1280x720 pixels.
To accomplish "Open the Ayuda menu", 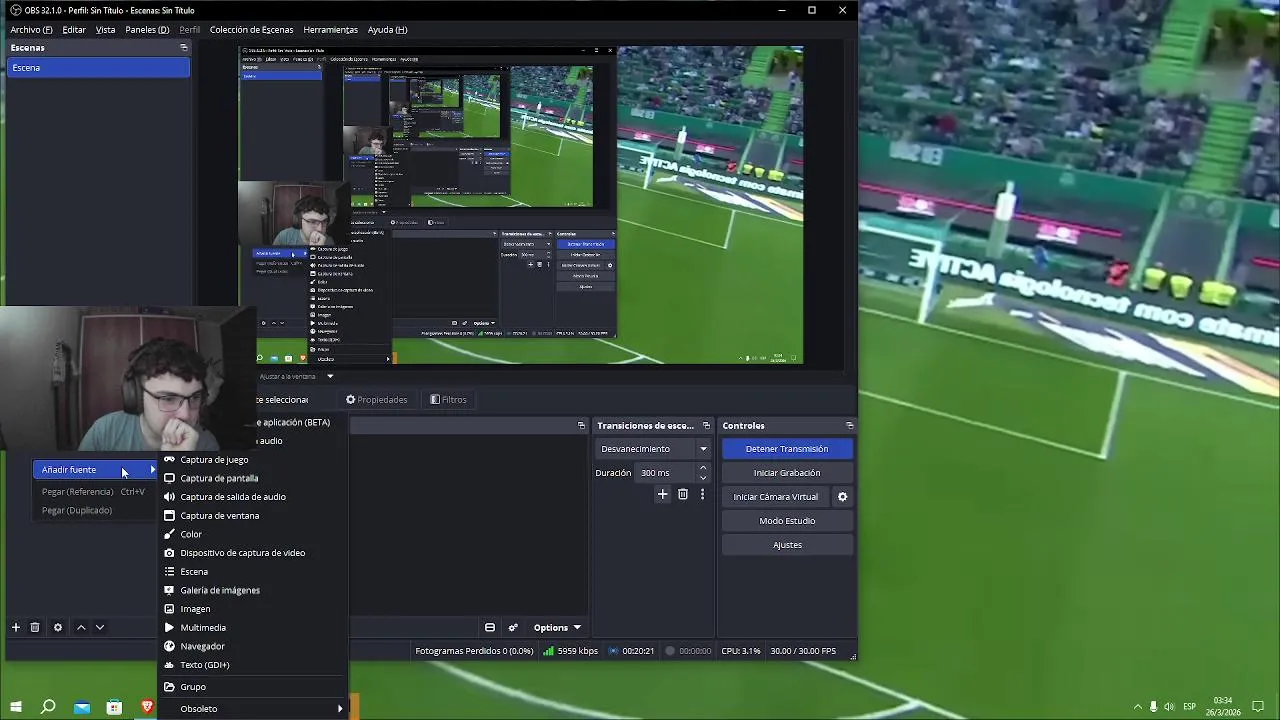I will (387, 30).
